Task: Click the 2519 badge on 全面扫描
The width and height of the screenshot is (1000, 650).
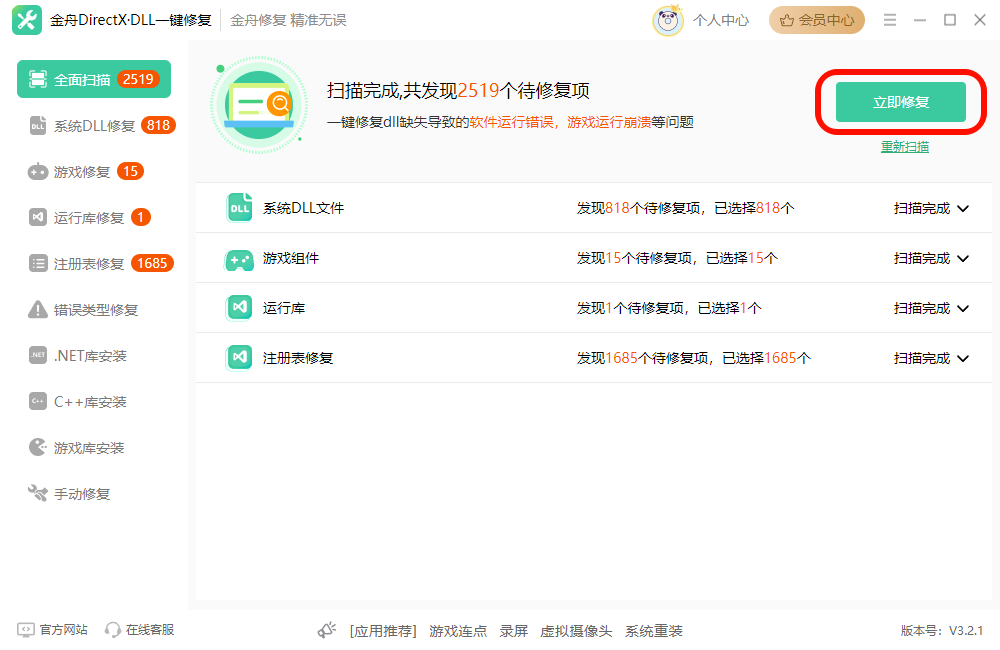Action: (x=138, y=79)
